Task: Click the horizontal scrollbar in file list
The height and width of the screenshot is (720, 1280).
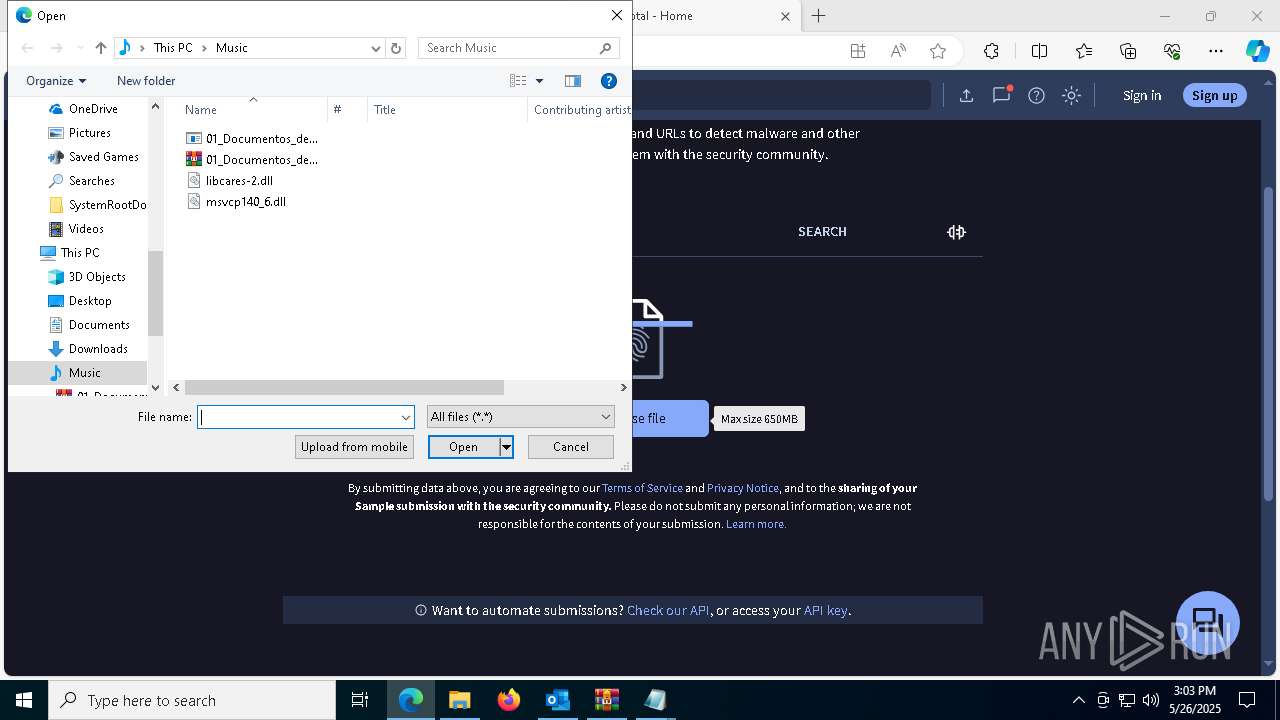Action: click(x=344, y=387)
